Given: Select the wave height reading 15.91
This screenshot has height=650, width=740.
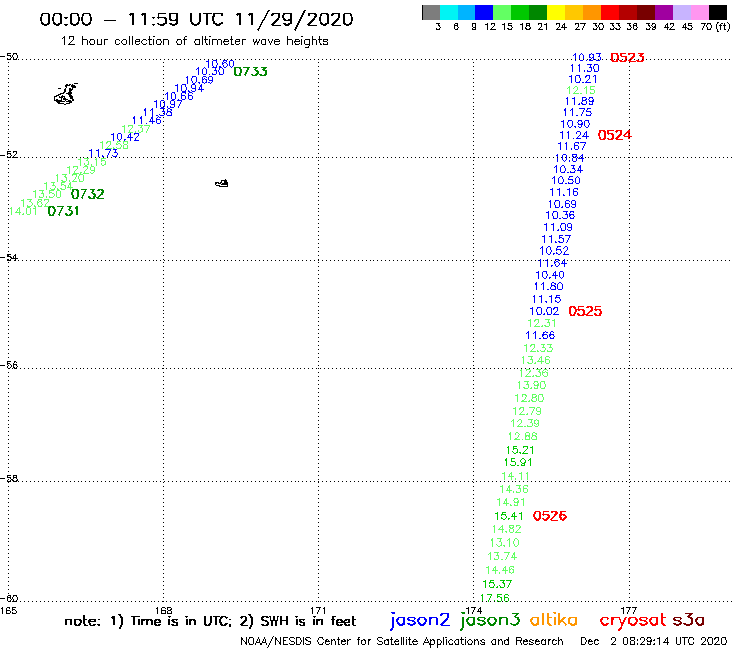Looking at the screenshot, I should coord(518,463).
